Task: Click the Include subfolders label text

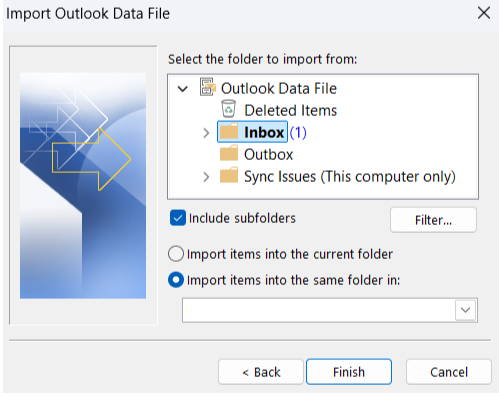Action: pyautogui.click(x=242, y=218)
